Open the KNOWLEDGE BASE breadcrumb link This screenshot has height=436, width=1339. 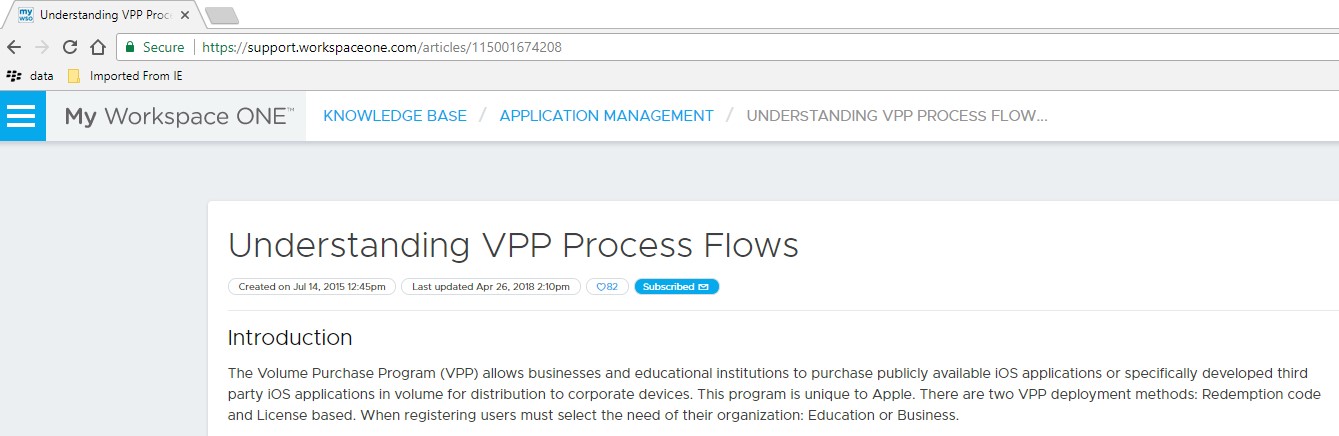395,116
